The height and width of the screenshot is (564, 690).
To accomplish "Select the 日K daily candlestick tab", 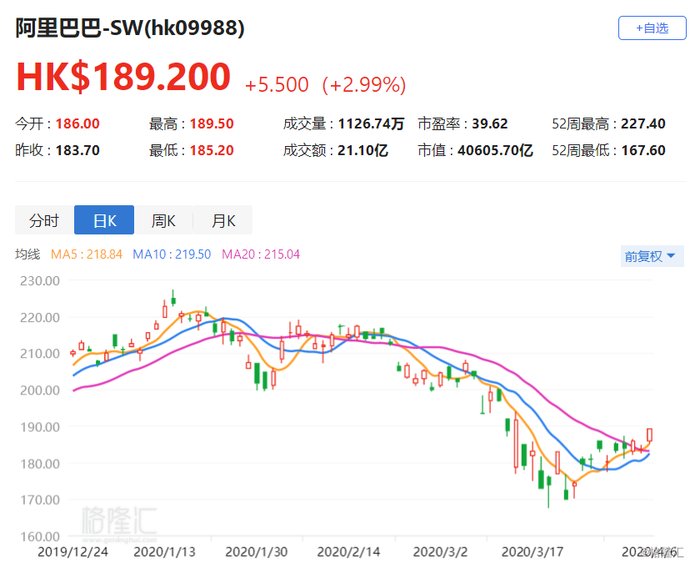I will coord(104,220).
